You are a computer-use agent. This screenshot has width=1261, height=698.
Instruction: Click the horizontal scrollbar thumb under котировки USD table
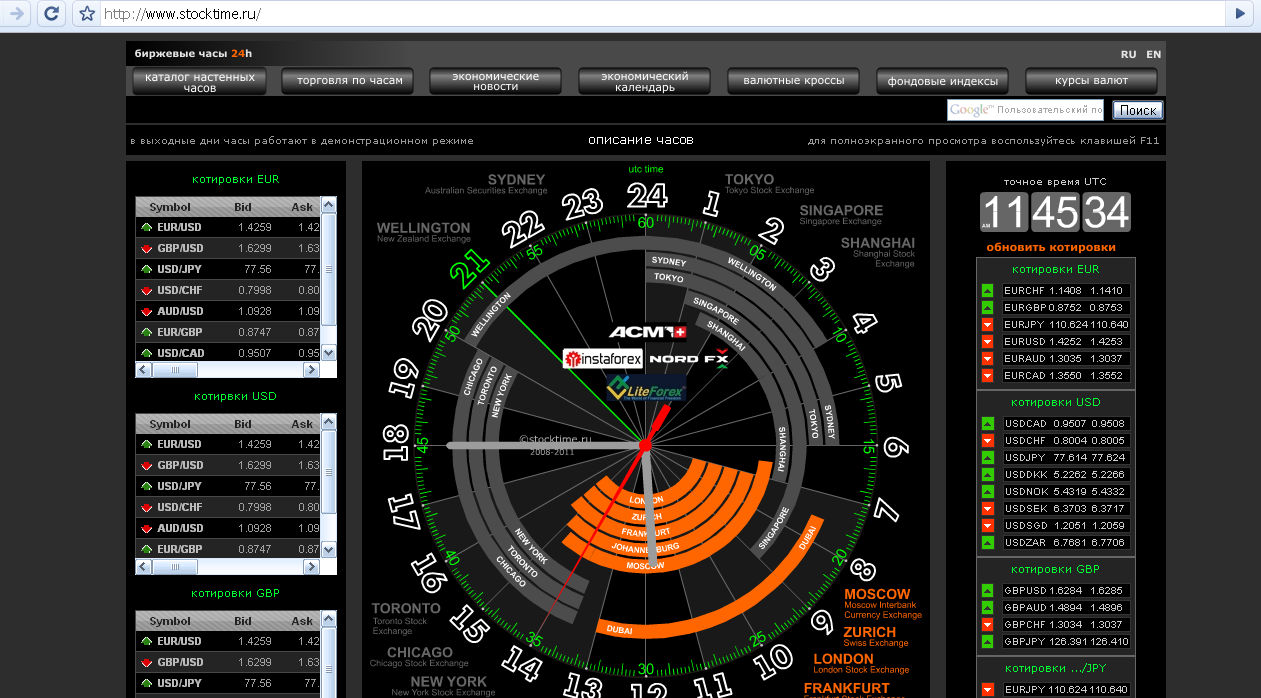coord(176,567)
